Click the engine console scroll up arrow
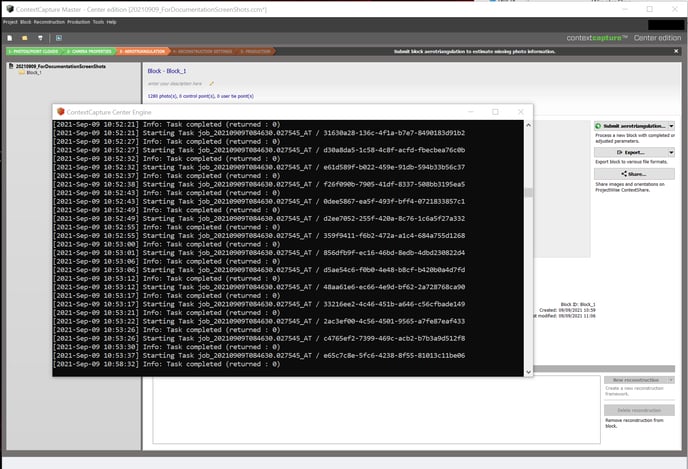The height and width of the screenshot is (469, 688). tap(528, 125)
